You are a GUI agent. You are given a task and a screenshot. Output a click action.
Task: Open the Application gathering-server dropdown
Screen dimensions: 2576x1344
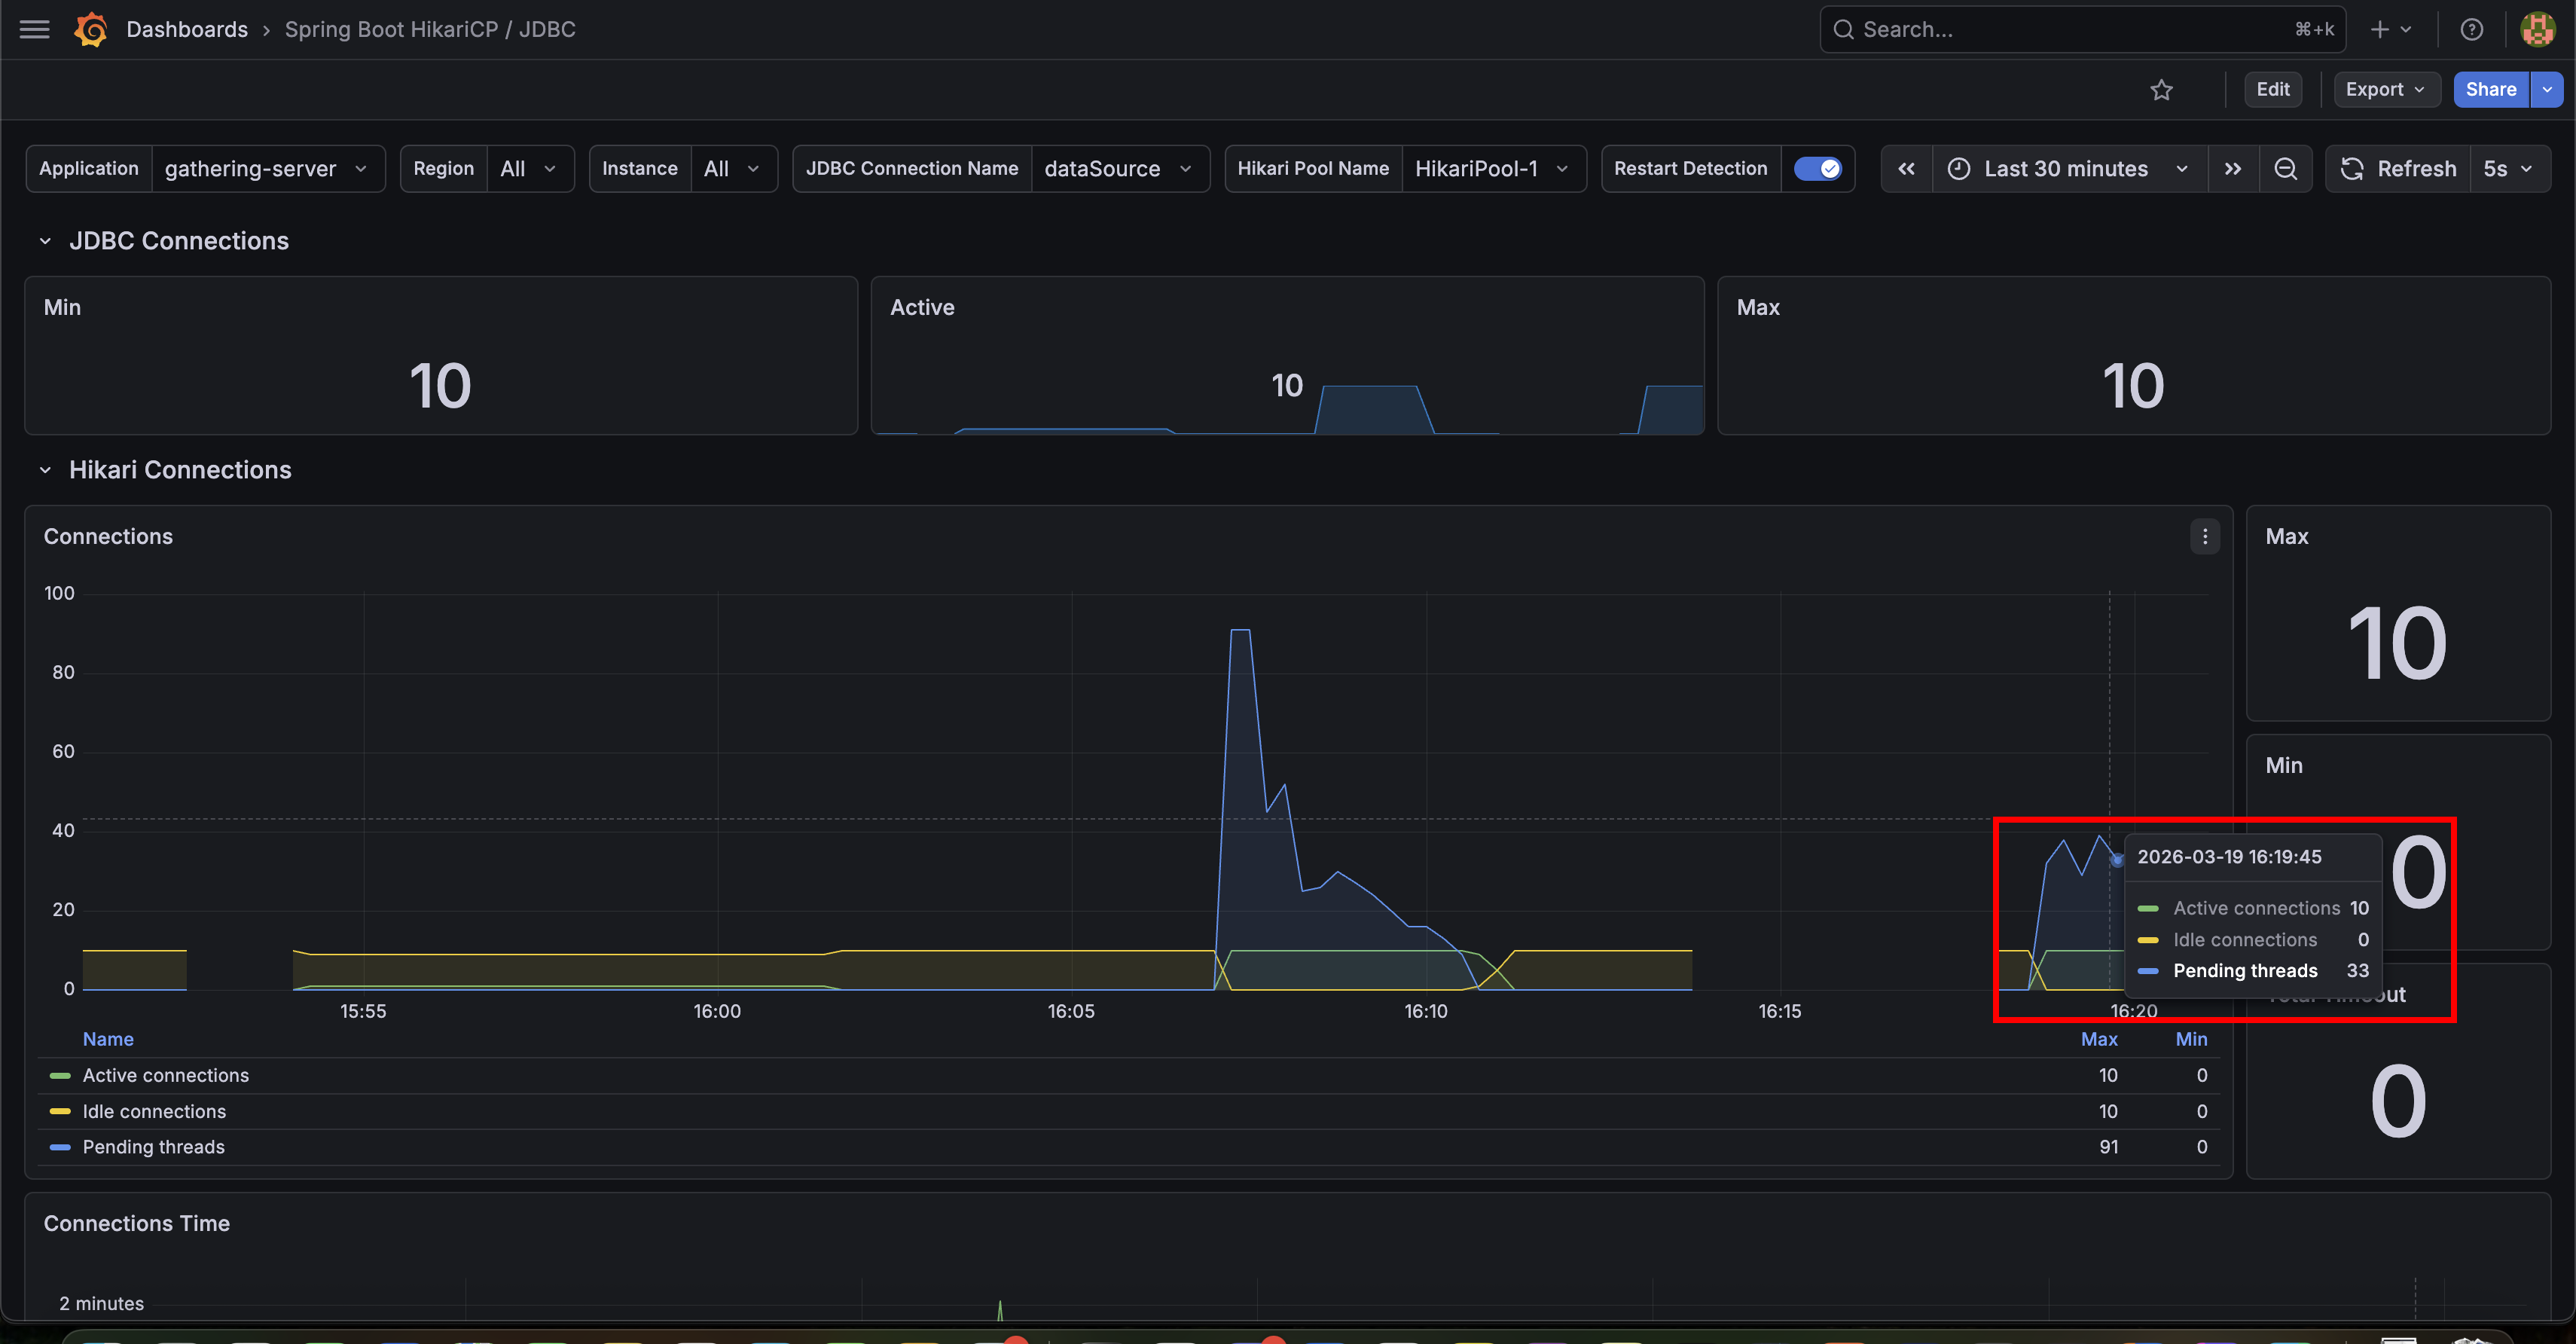click(268, 168)
